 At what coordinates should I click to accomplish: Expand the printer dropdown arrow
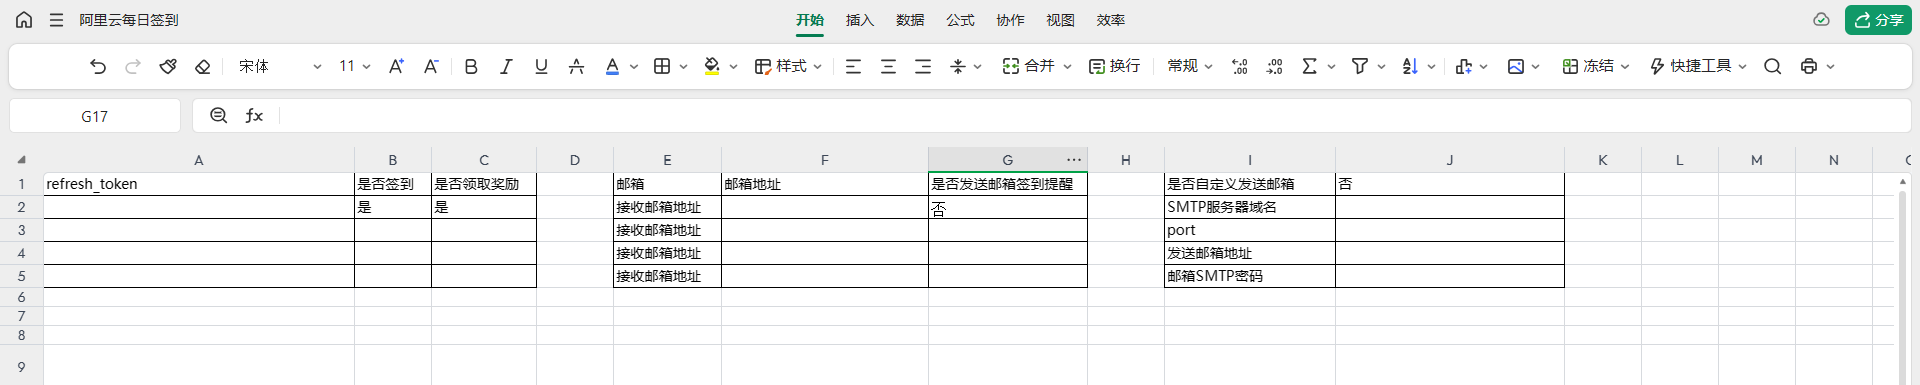1831,67
